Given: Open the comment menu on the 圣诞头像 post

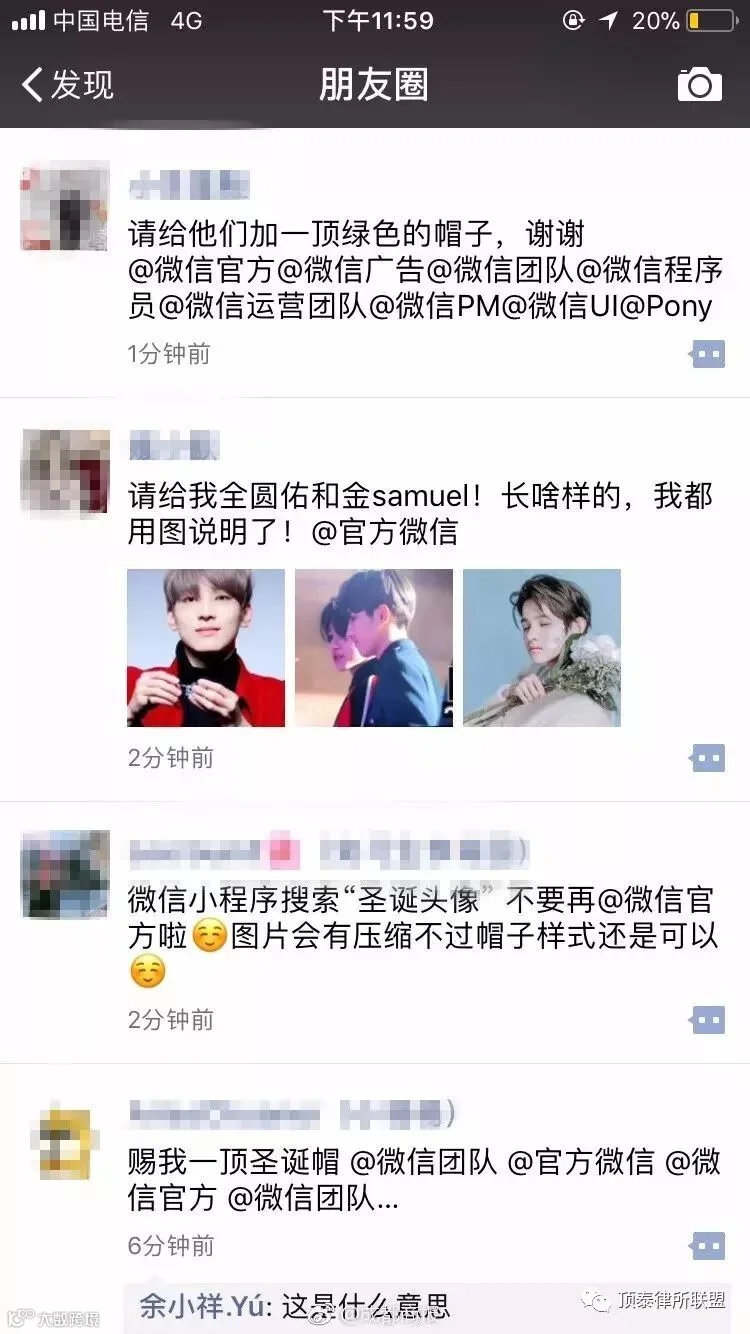Looking at the screenshot, I should tap(707, 1020).
